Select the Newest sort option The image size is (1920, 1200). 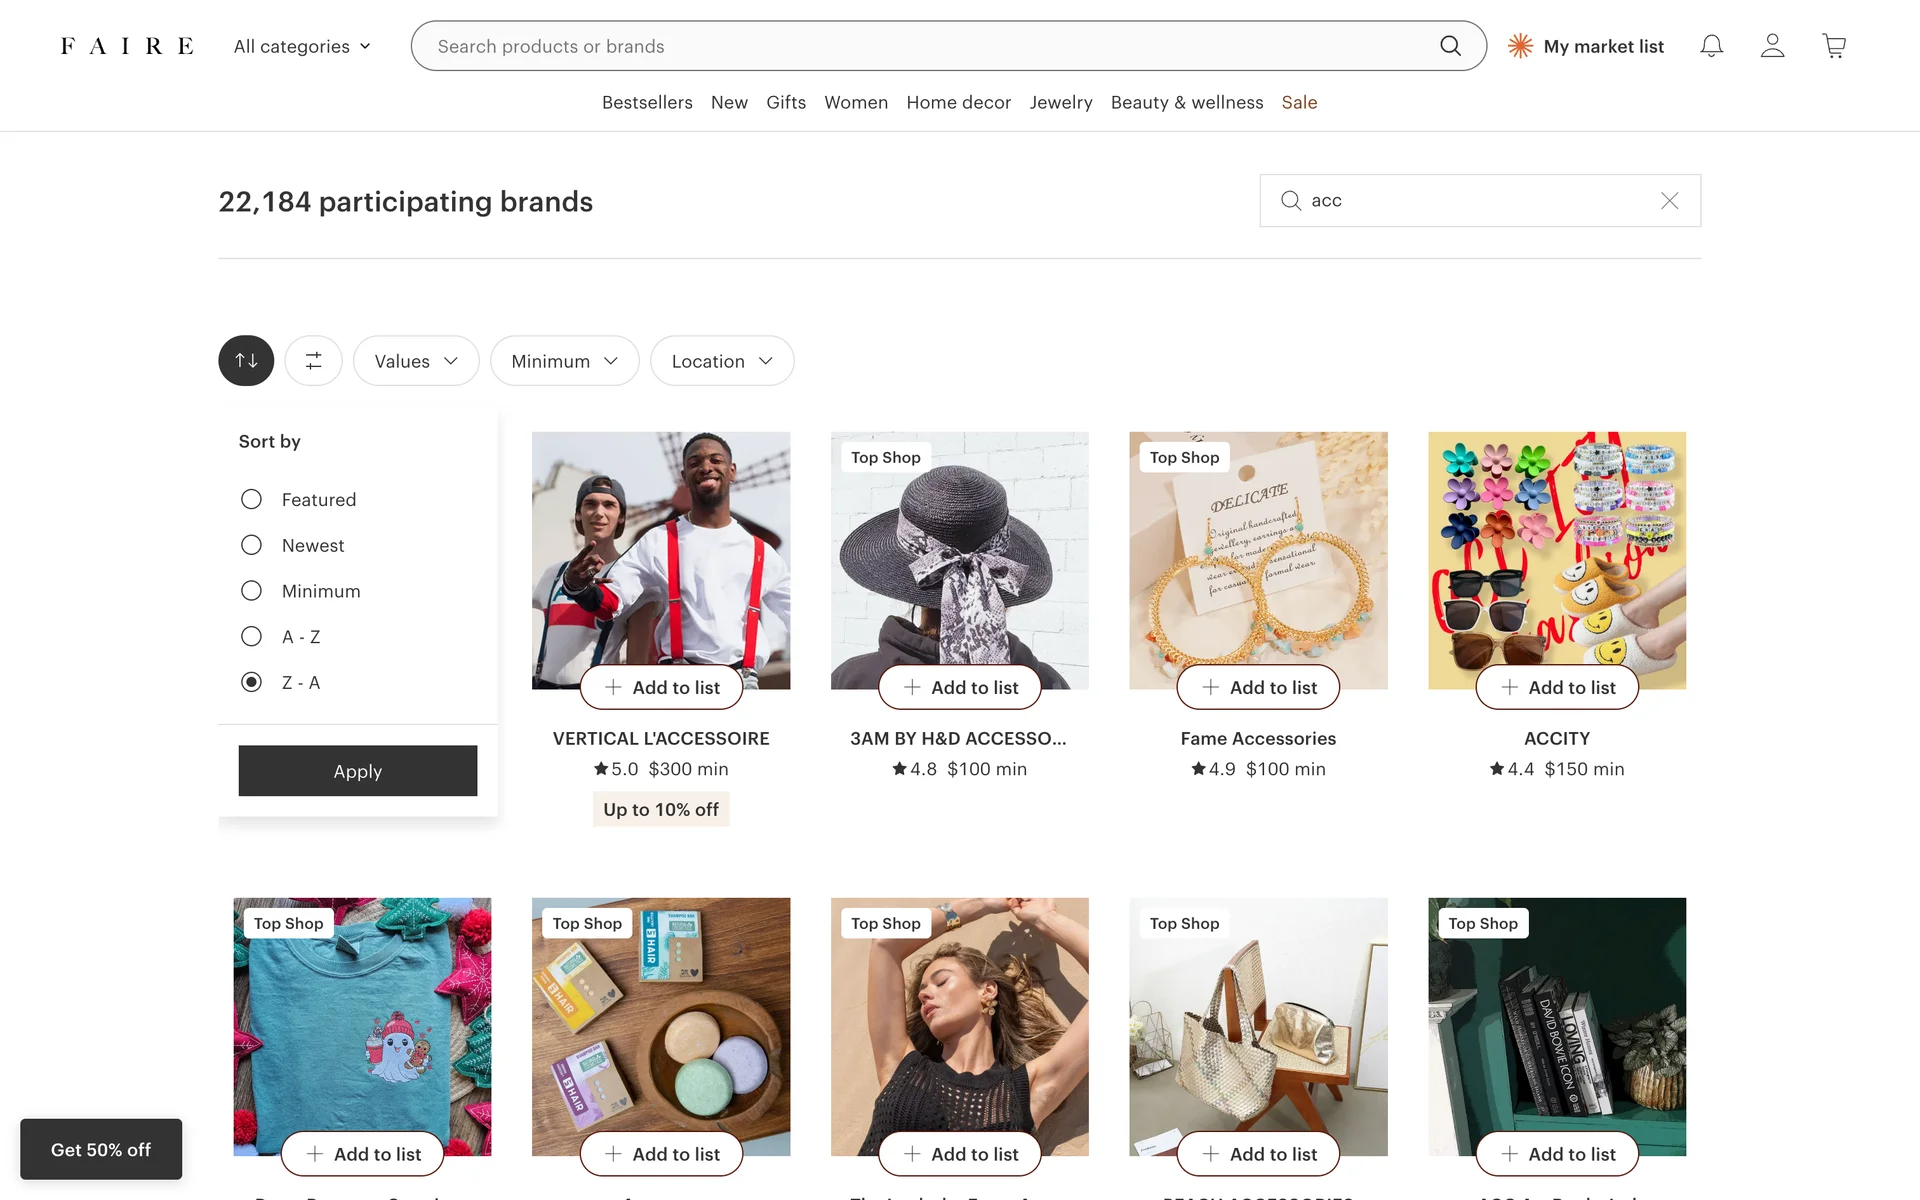[x=251, y=545]
